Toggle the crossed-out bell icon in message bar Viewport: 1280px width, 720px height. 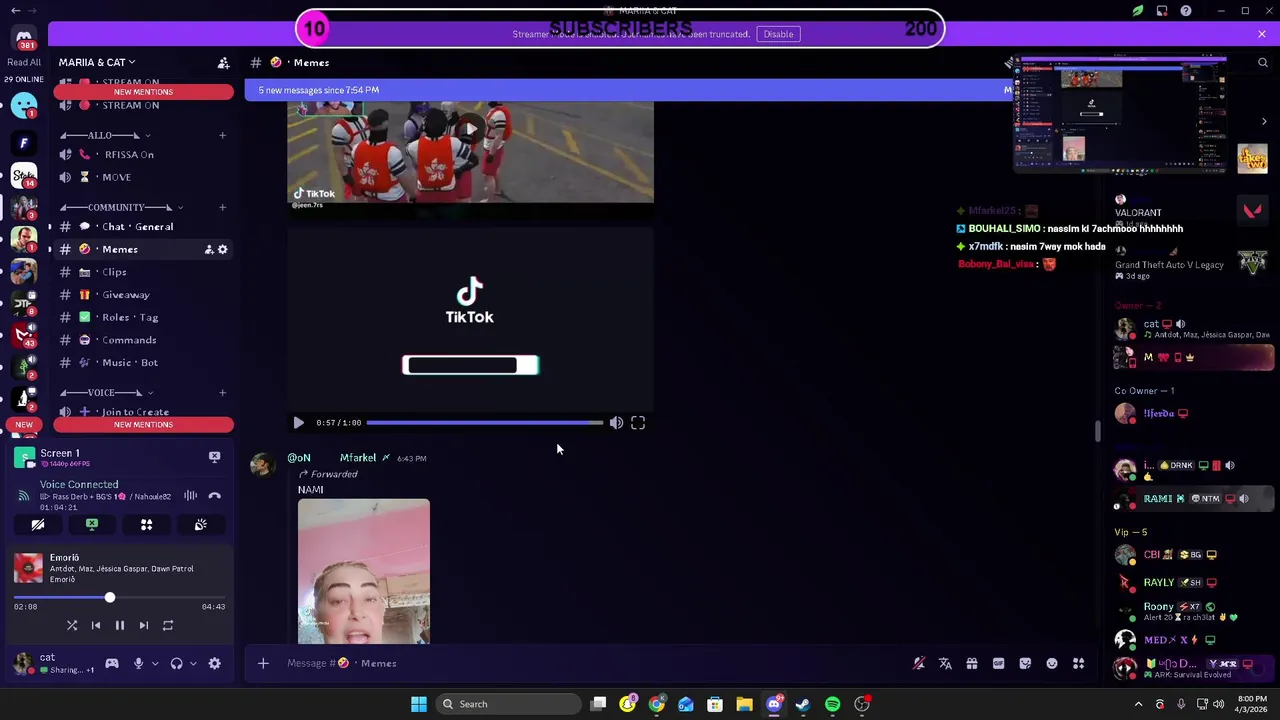click(919, 663)
